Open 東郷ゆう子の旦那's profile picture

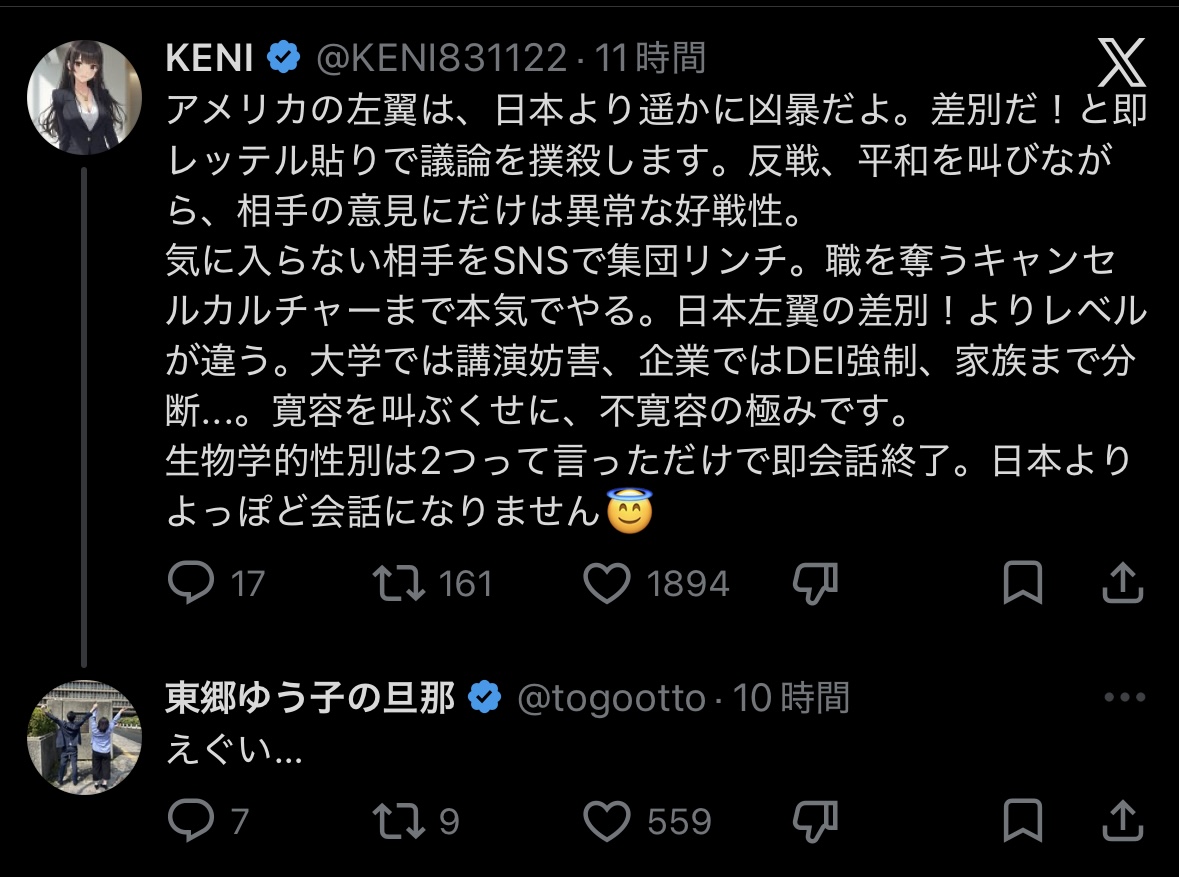[x=84, y=737]
